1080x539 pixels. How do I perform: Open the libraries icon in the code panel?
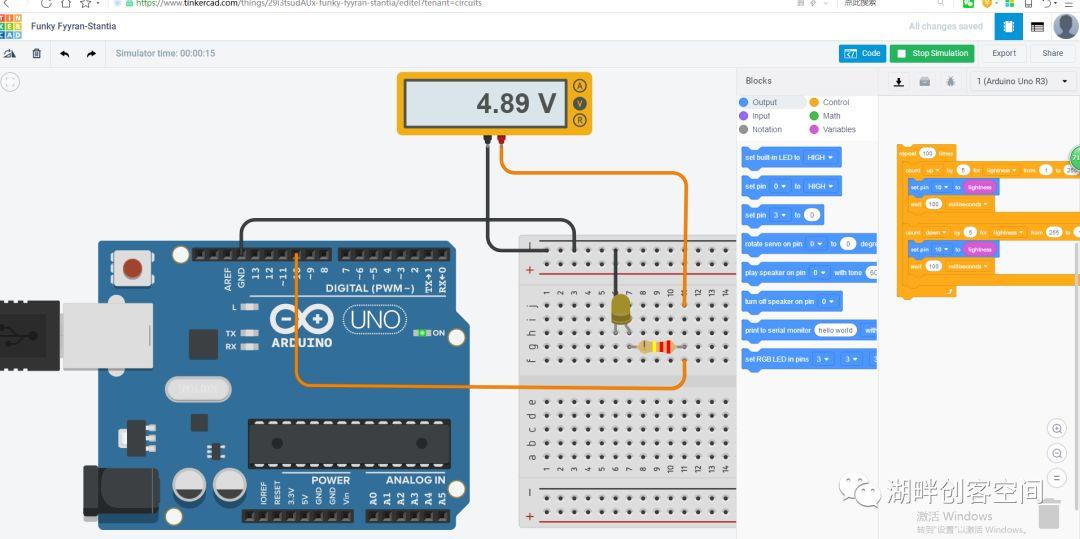924,81
